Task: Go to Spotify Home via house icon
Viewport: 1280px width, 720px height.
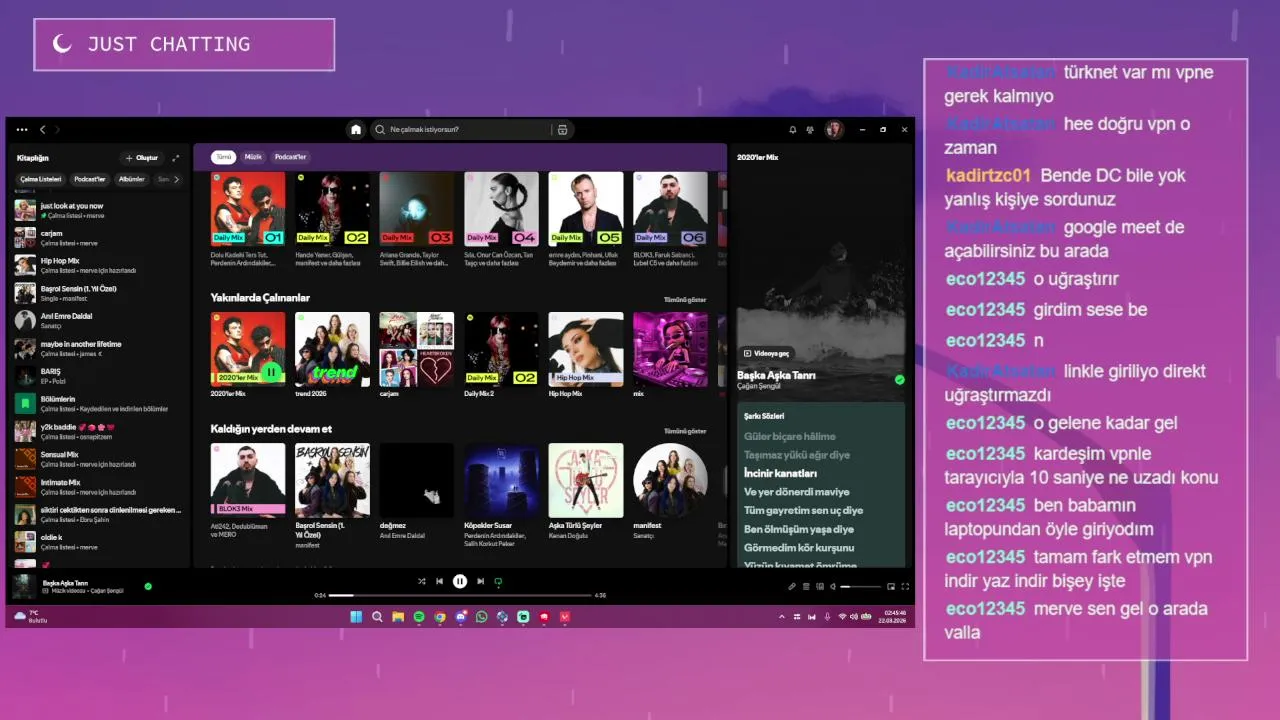Action: click(x=356, y=129)
